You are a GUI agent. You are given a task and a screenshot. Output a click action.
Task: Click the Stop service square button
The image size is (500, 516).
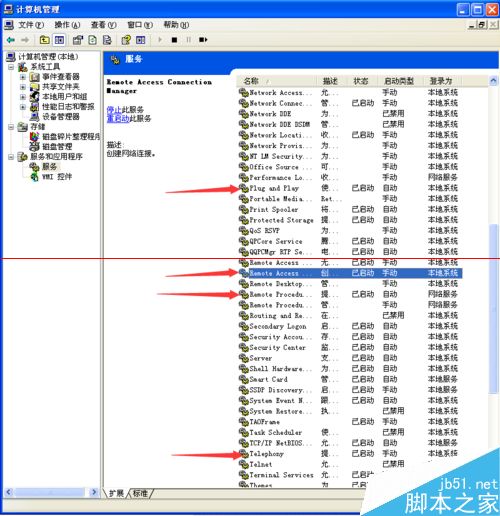coord(174,40)
